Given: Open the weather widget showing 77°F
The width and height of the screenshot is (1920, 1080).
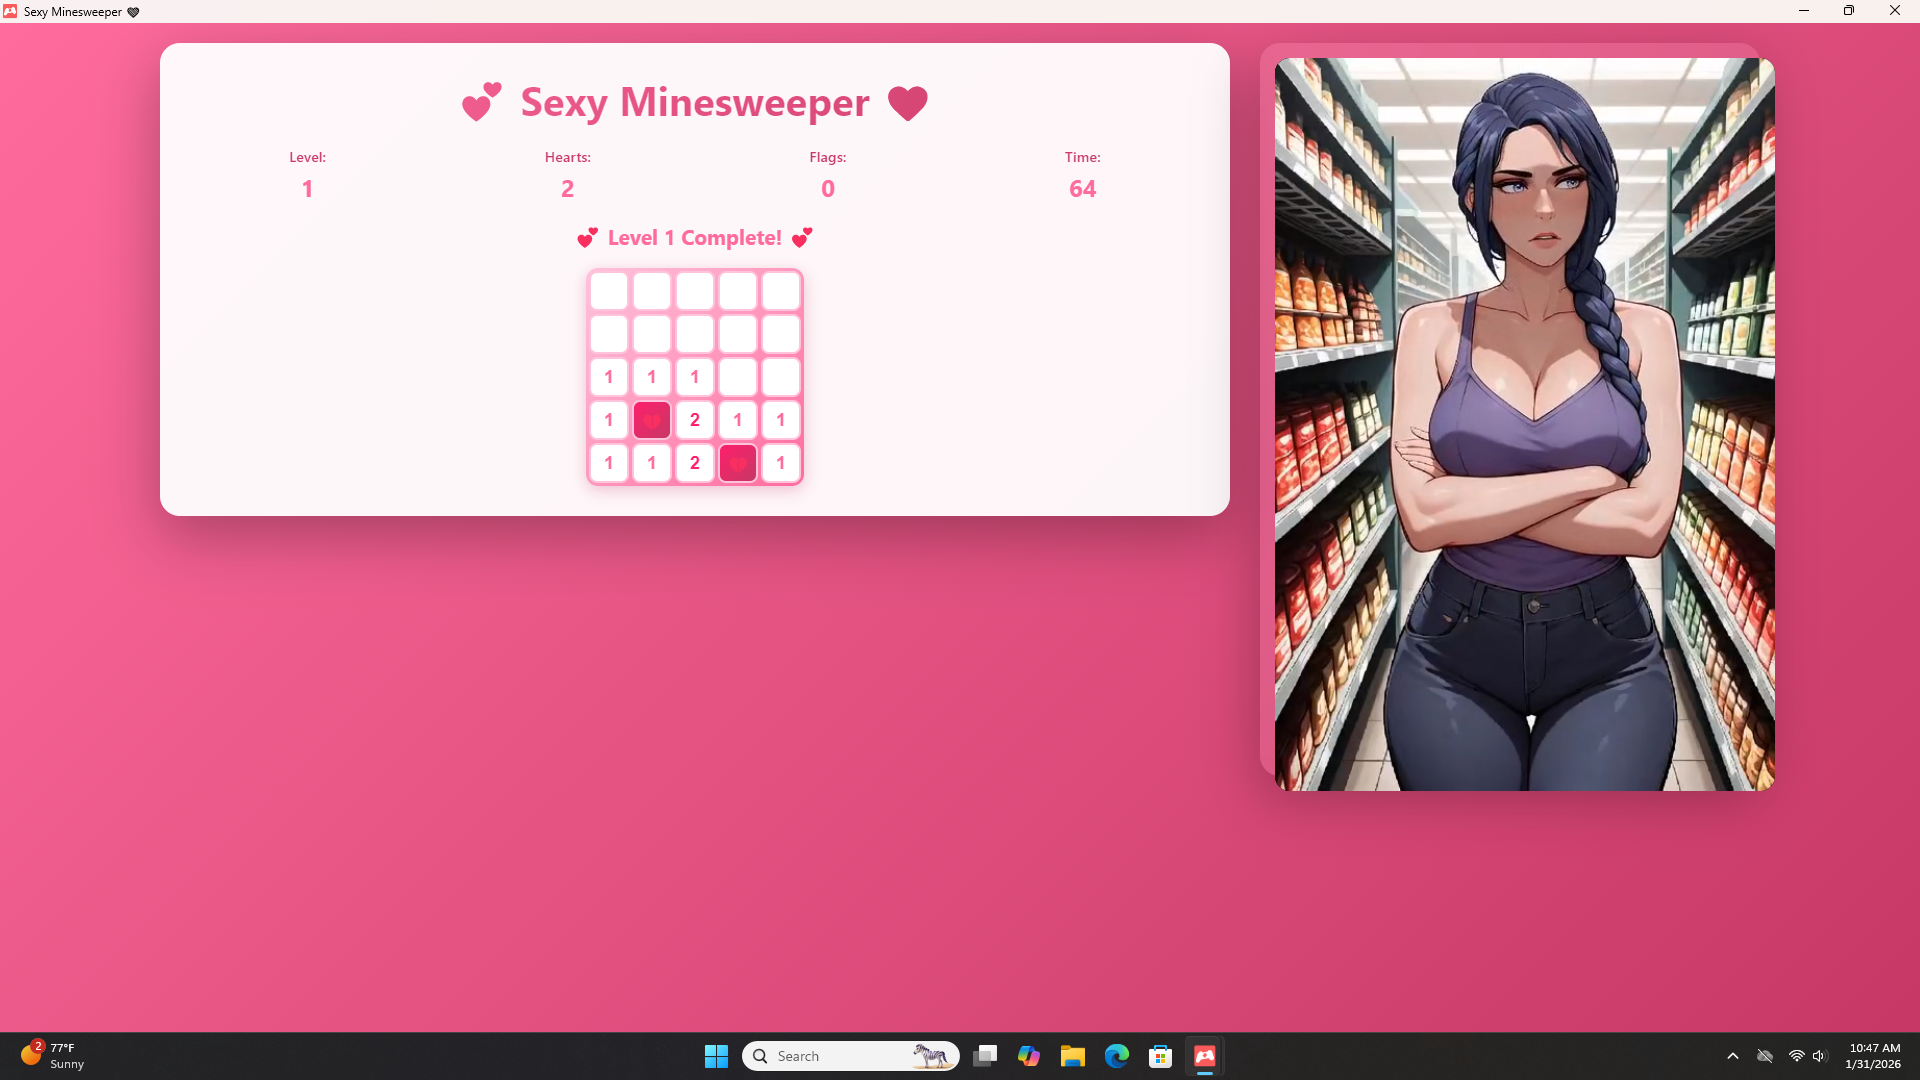Looking at the screenshot, I should [52, 1056].
